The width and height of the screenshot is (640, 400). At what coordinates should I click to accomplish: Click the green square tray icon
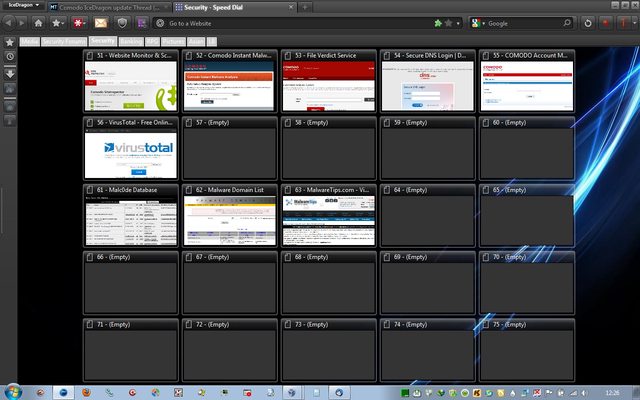[405, 393]
